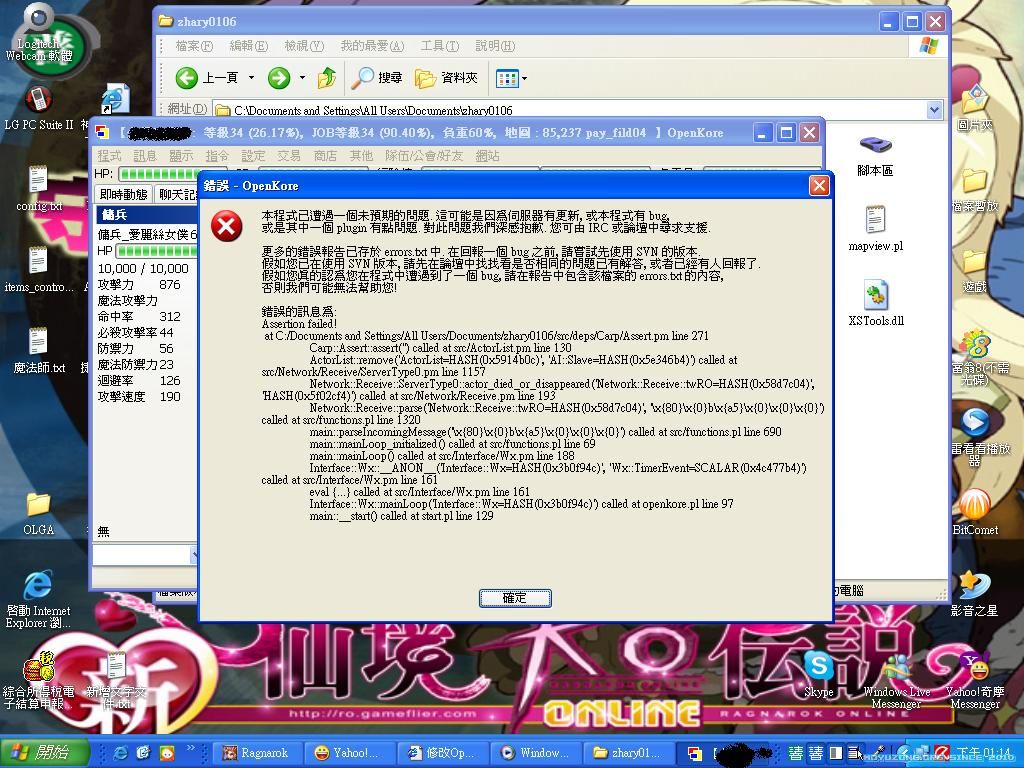Open the Skype desktop shortcut

click(x=820, y=670)
